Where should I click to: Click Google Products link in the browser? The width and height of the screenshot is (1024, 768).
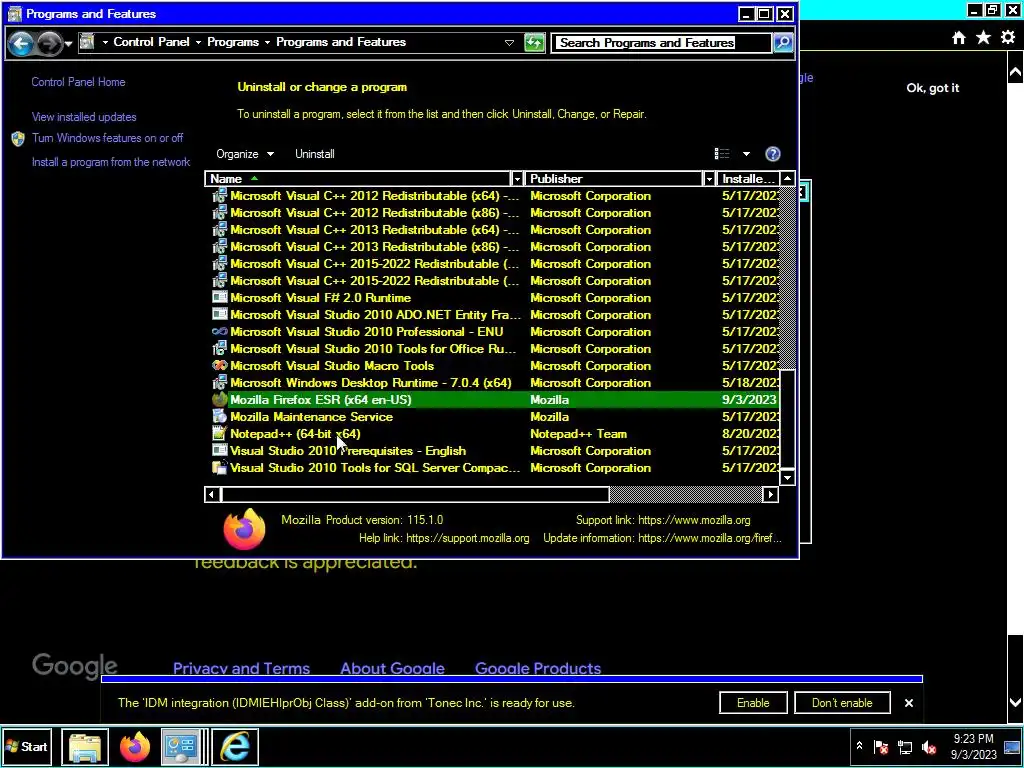pos(538,668)
